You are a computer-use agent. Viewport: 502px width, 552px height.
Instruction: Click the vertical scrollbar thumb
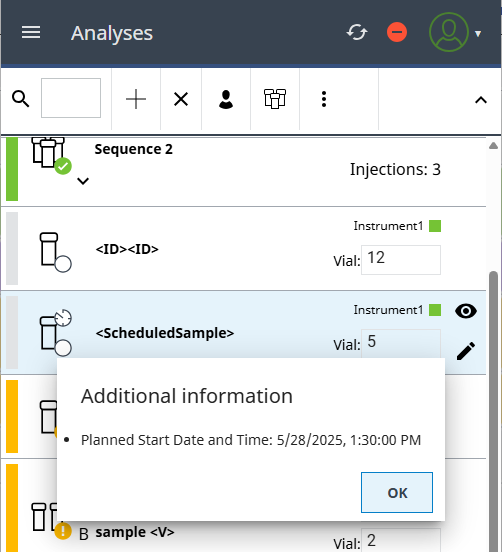(x=494, y=411)
